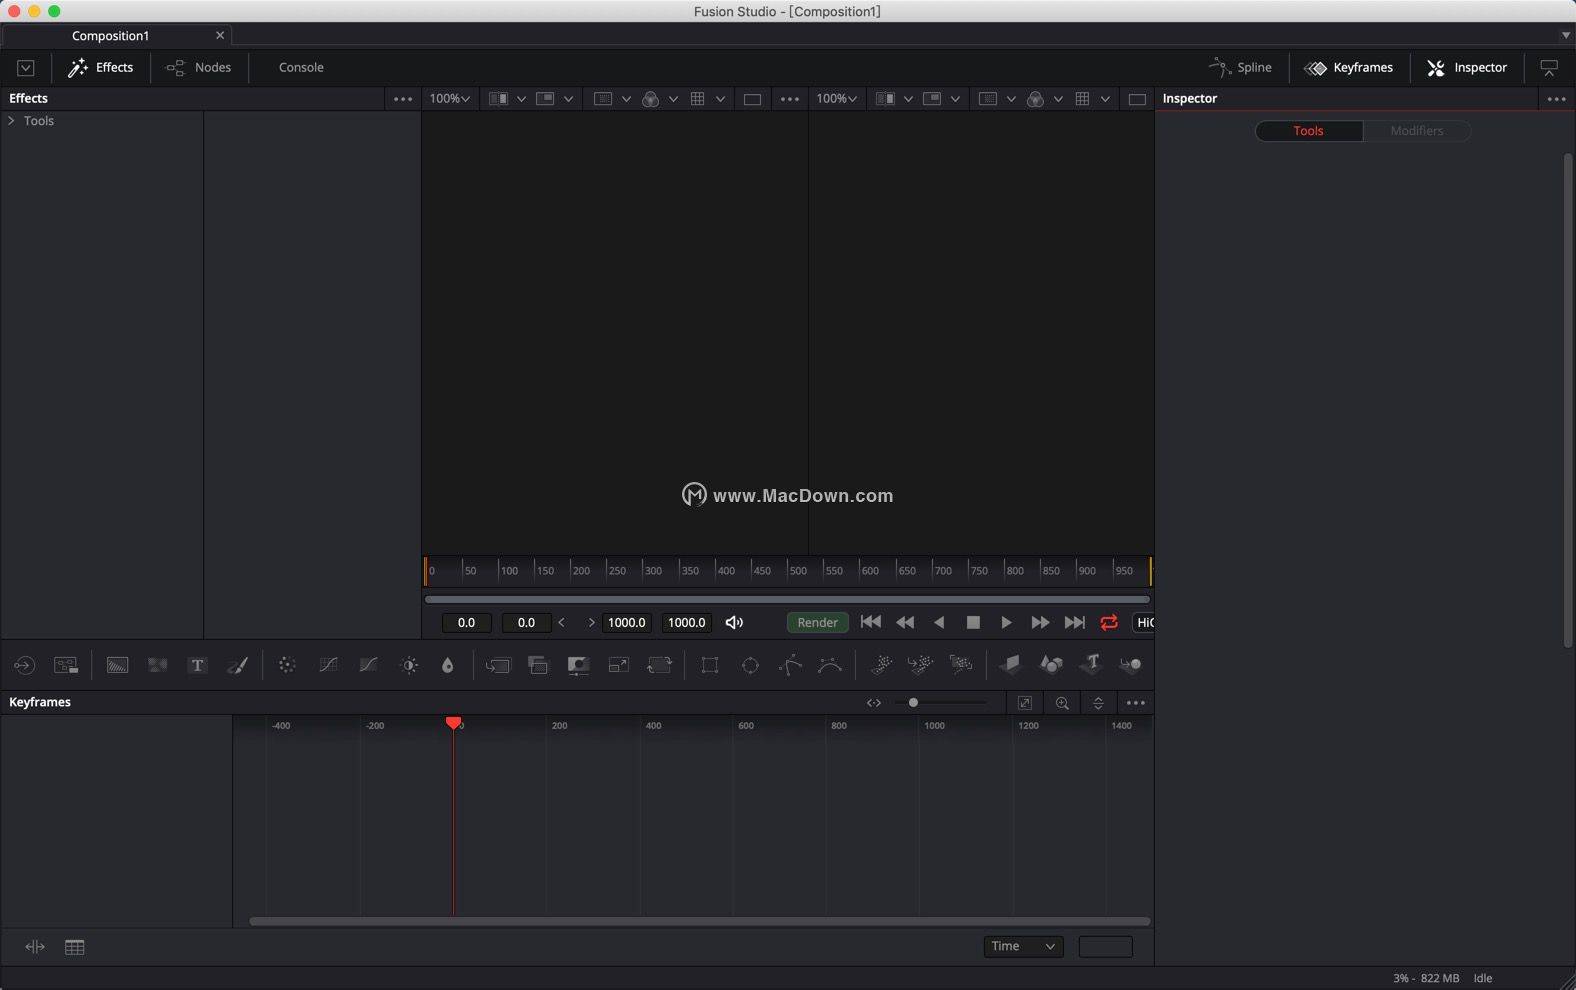Mute audio with the speaker icon

coord(734,622)
